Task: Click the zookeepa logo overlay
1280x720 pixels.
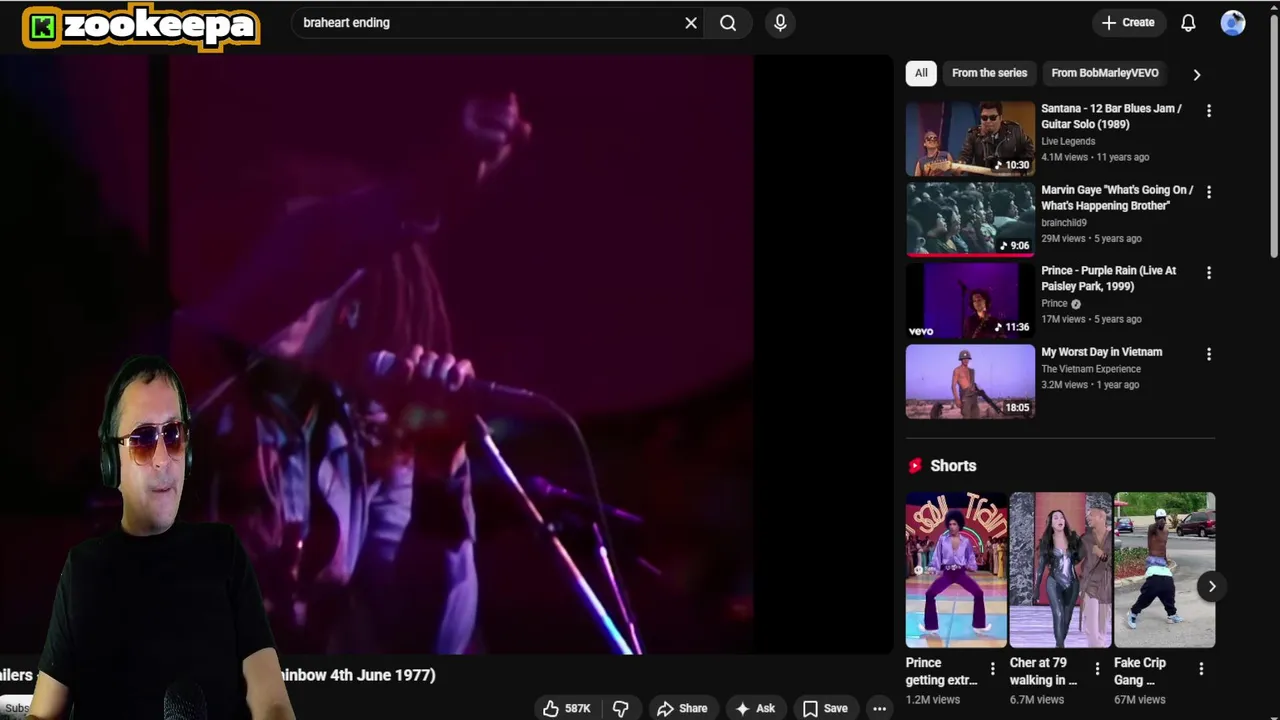Action: (x=141, y=27)
